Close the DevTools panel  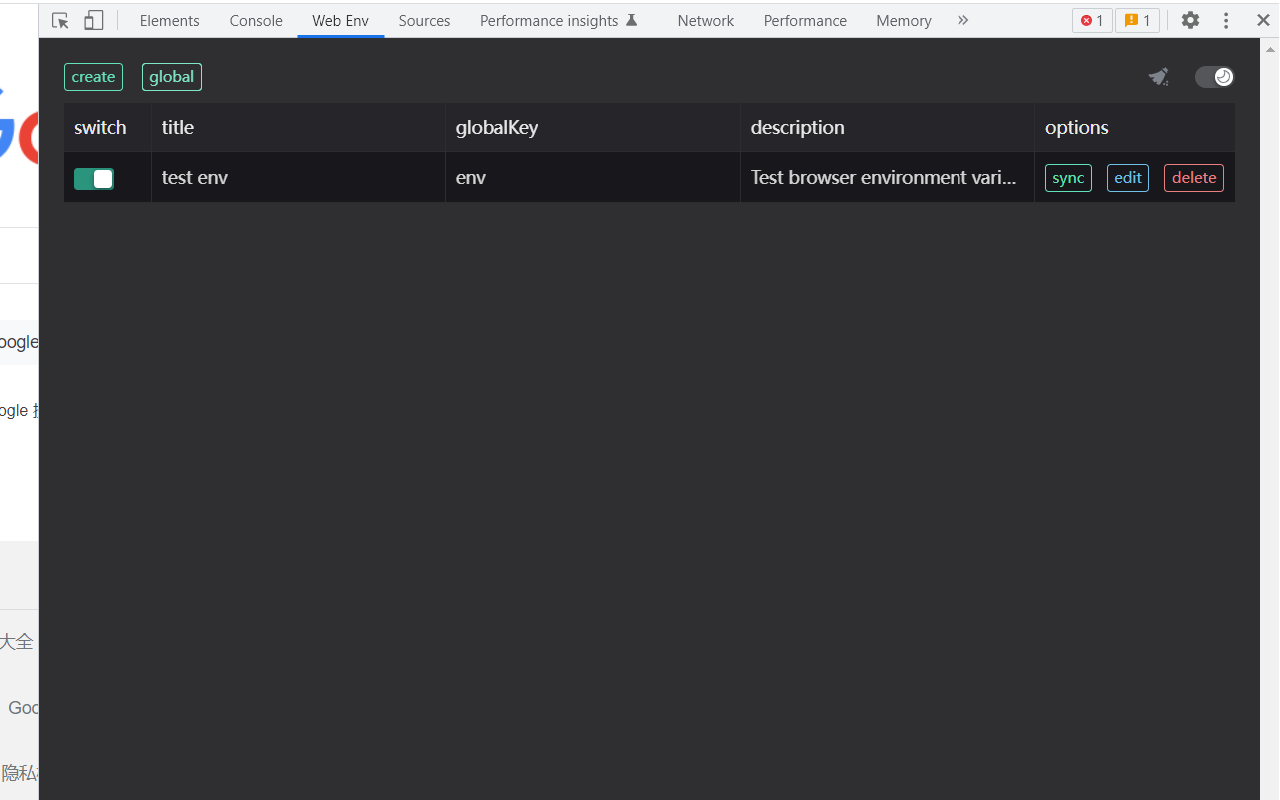(x=1263, y=20)
